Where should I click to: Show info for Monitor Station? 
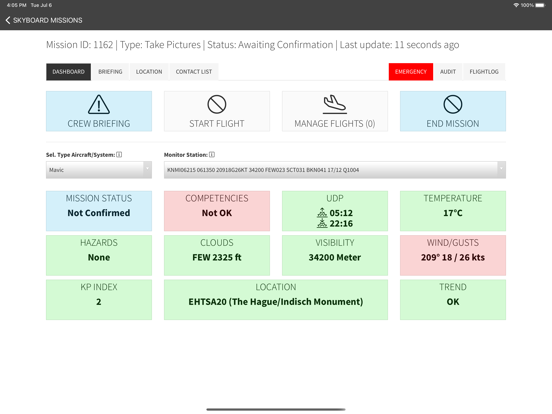click(x=212, y=155)
